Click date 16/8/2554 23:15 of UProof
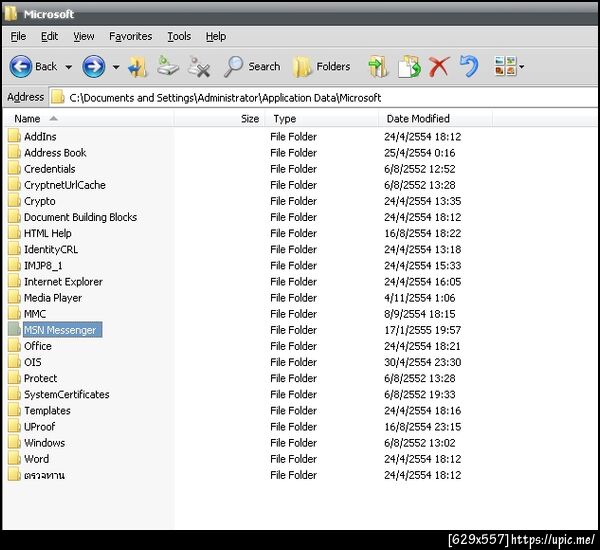The width and height of the screenshot is (600, 550). pyautogui.click(x=422, y=427)
